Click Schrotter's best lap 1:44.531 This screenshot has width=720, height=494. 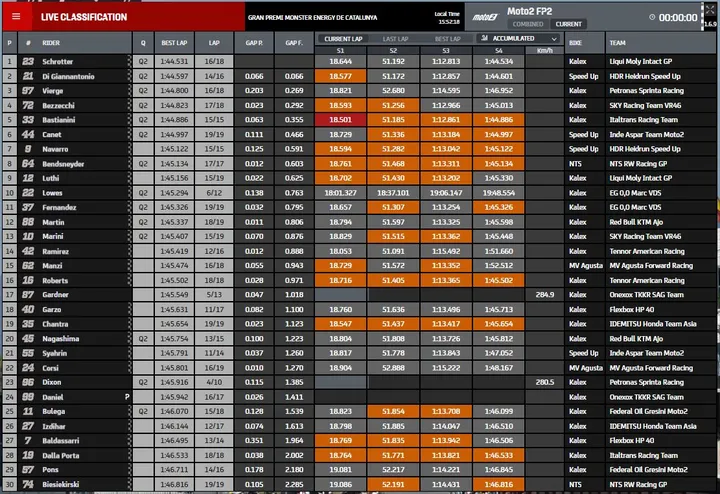tap(174, 62)
